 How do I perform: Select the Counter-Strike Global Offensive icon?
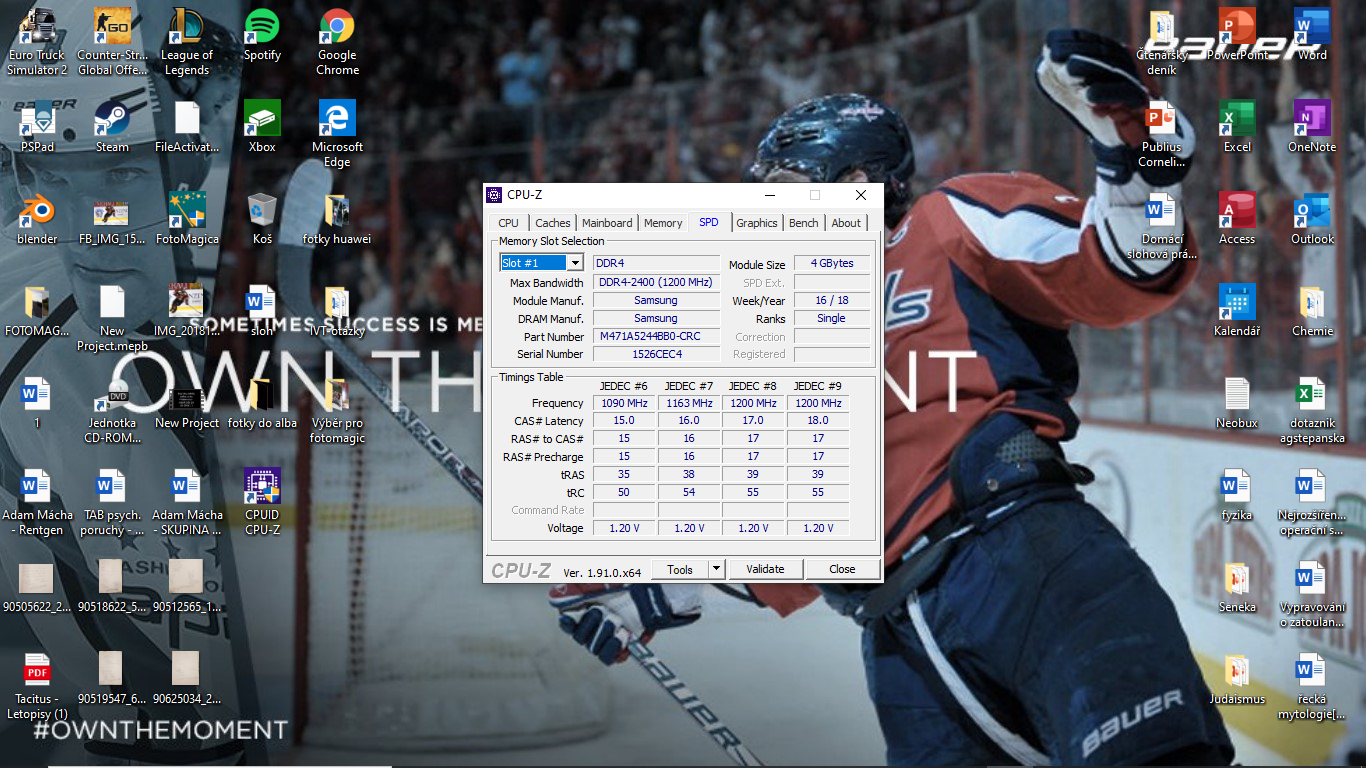(112, 27)
